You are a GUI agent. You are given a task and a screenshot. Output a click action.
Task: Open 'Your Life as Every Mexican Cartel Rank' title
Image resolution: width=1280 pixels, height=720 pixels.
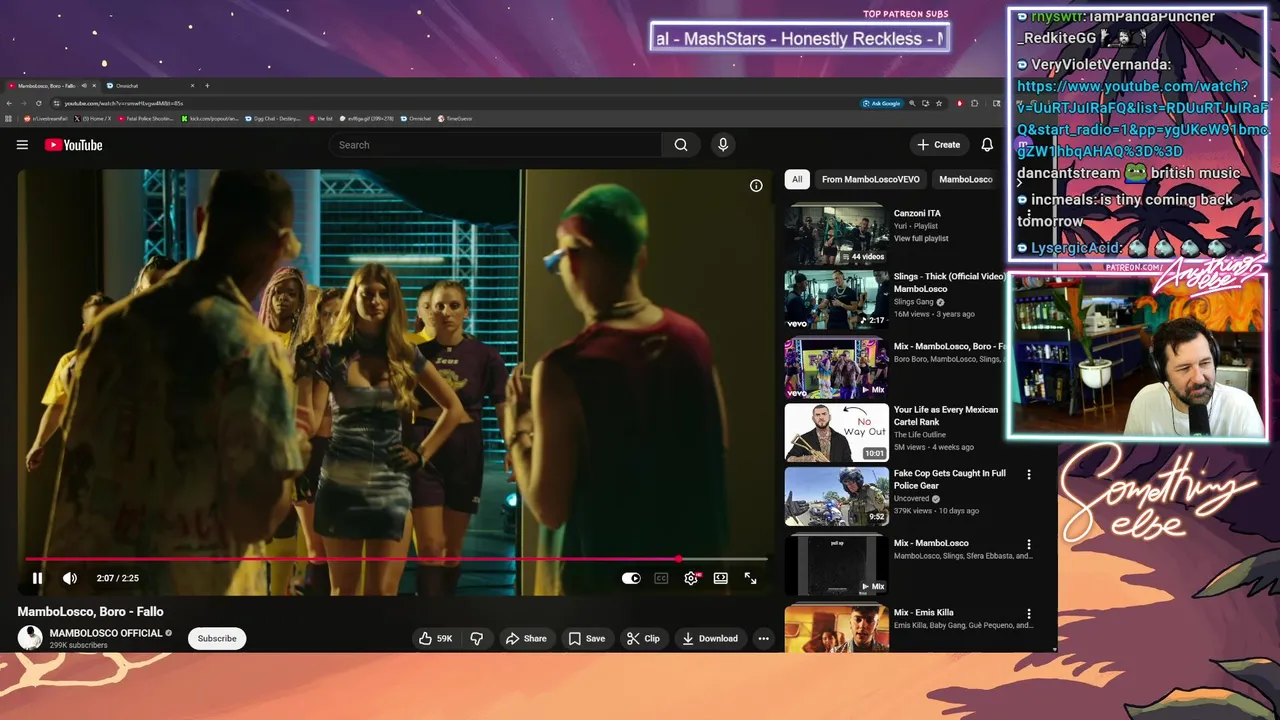pos(945,416)
